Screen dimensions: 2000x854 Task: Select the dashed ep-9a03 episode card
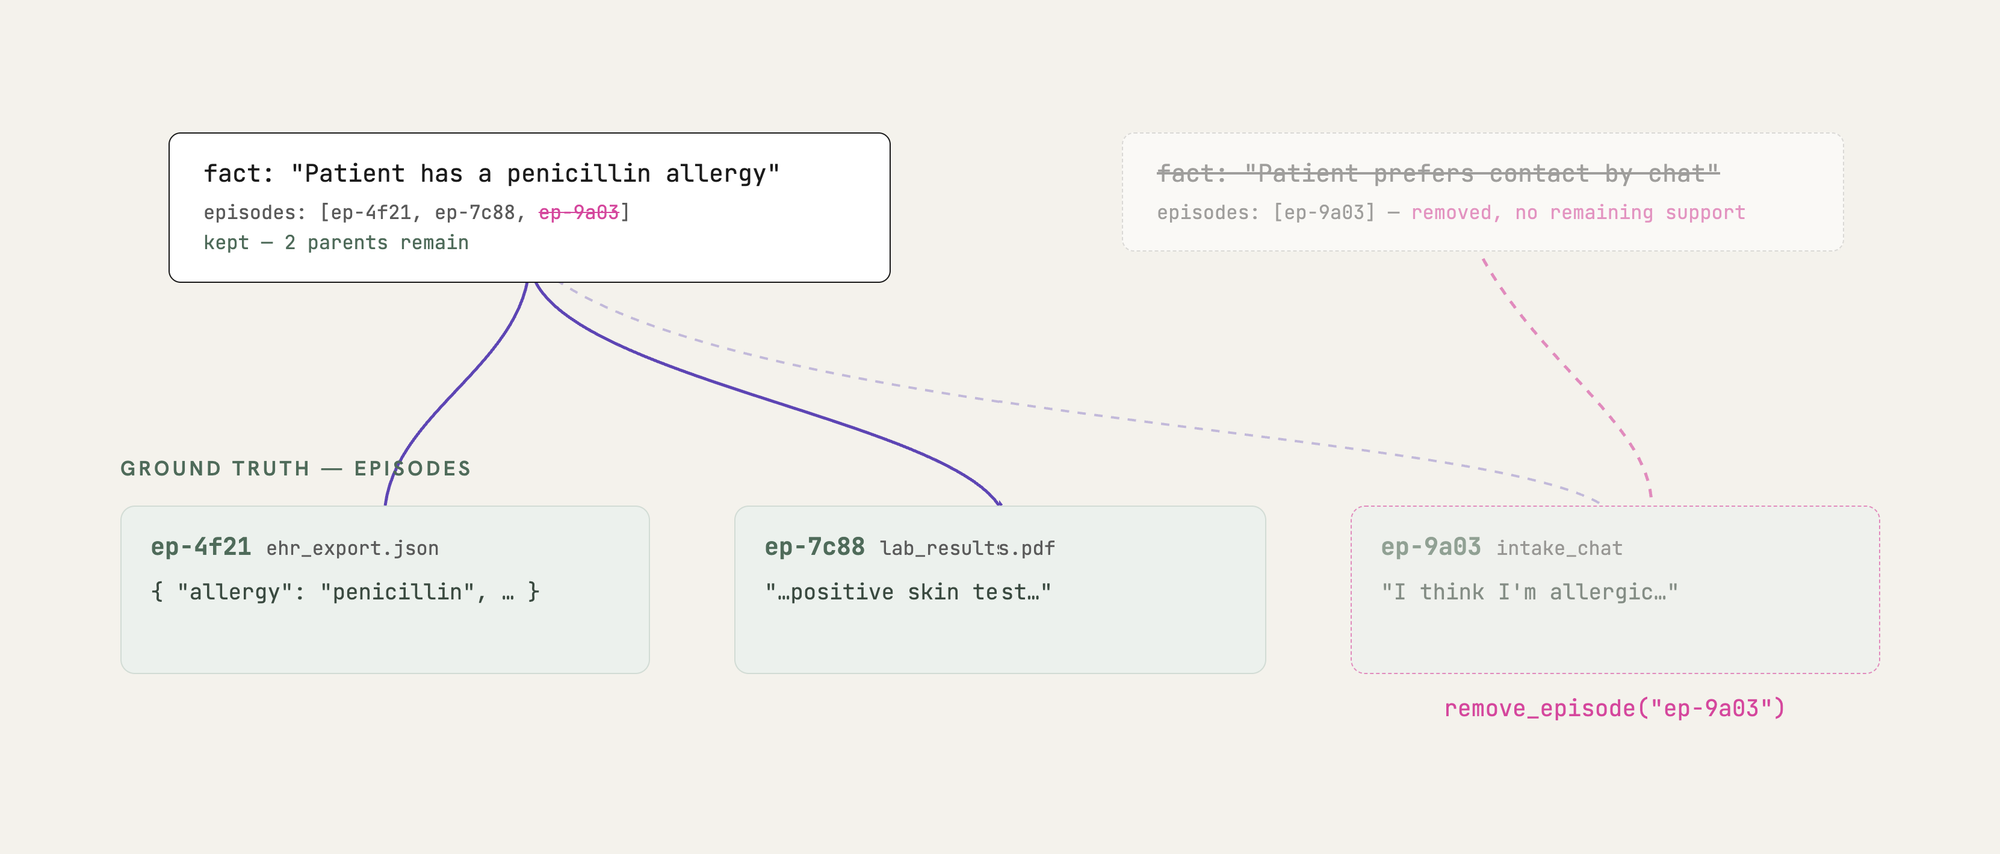tap(1615, 589)
